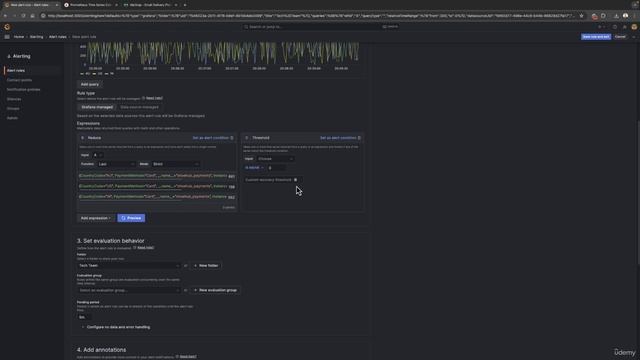Open Notification policies in the sidebar
The width and height of the screenshot is (640, 360).
[x=23, y=89]
